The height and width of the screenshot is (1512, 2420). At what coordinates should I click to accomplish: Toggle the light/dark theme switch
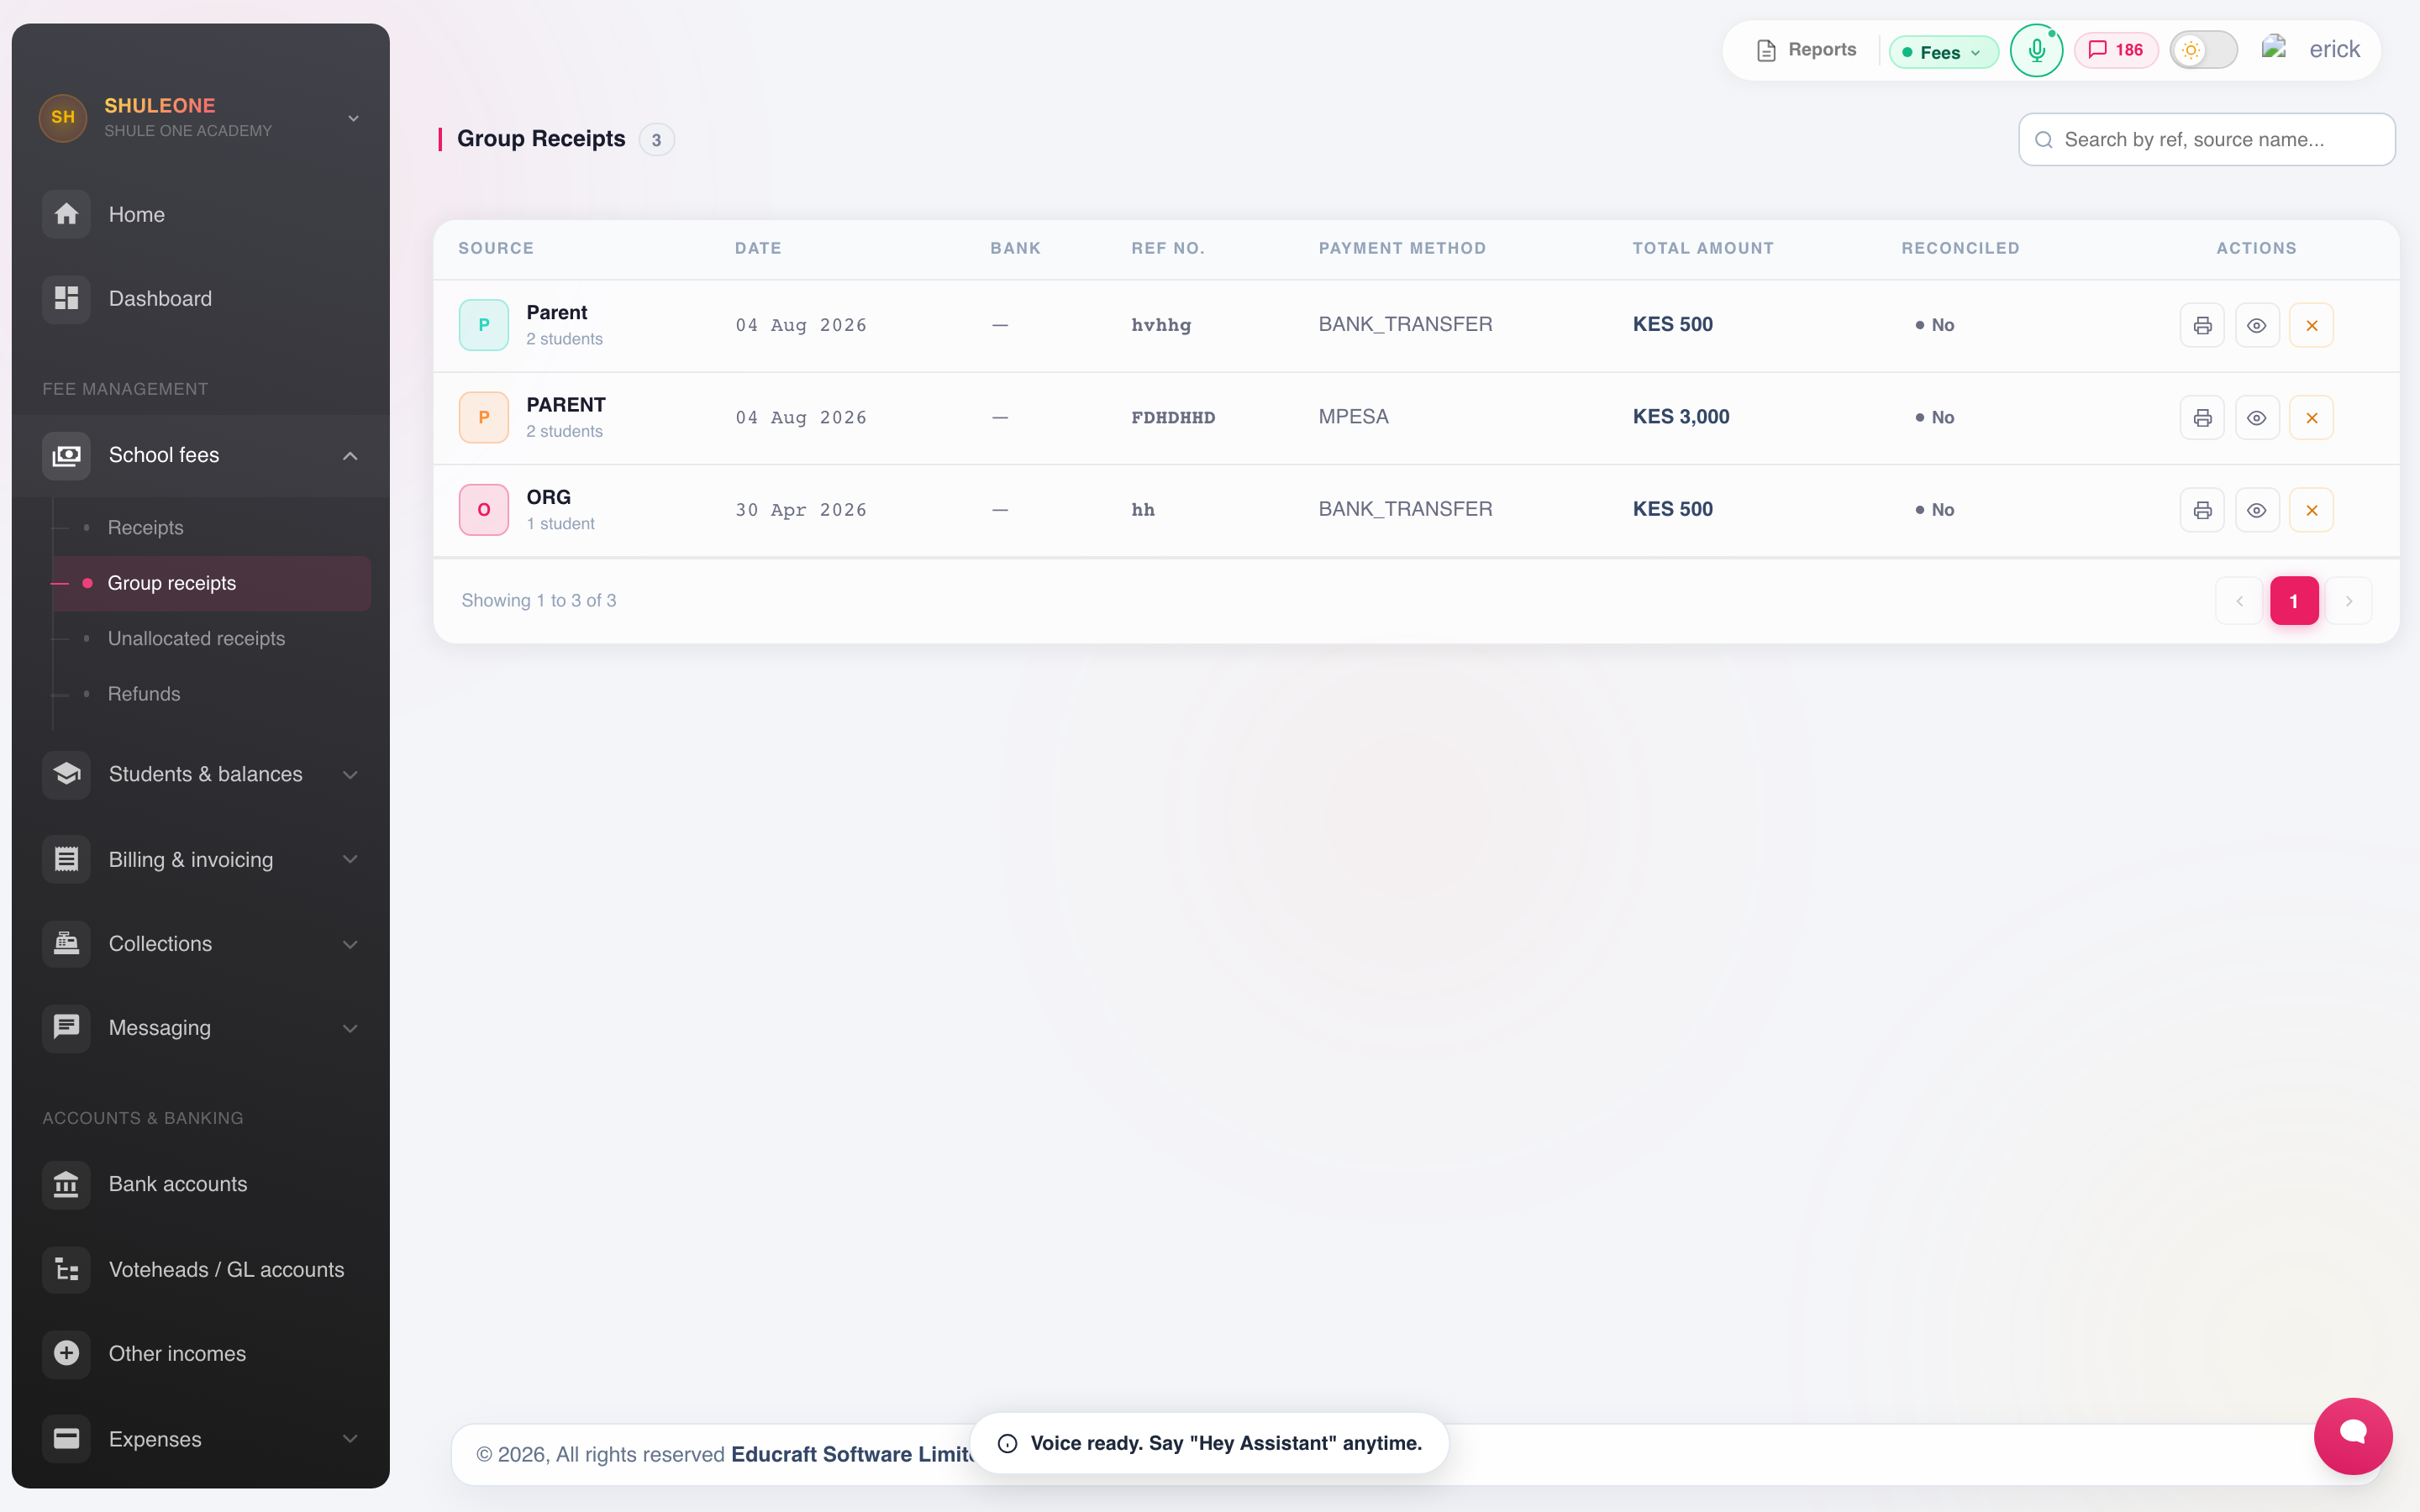[2203, 50]
